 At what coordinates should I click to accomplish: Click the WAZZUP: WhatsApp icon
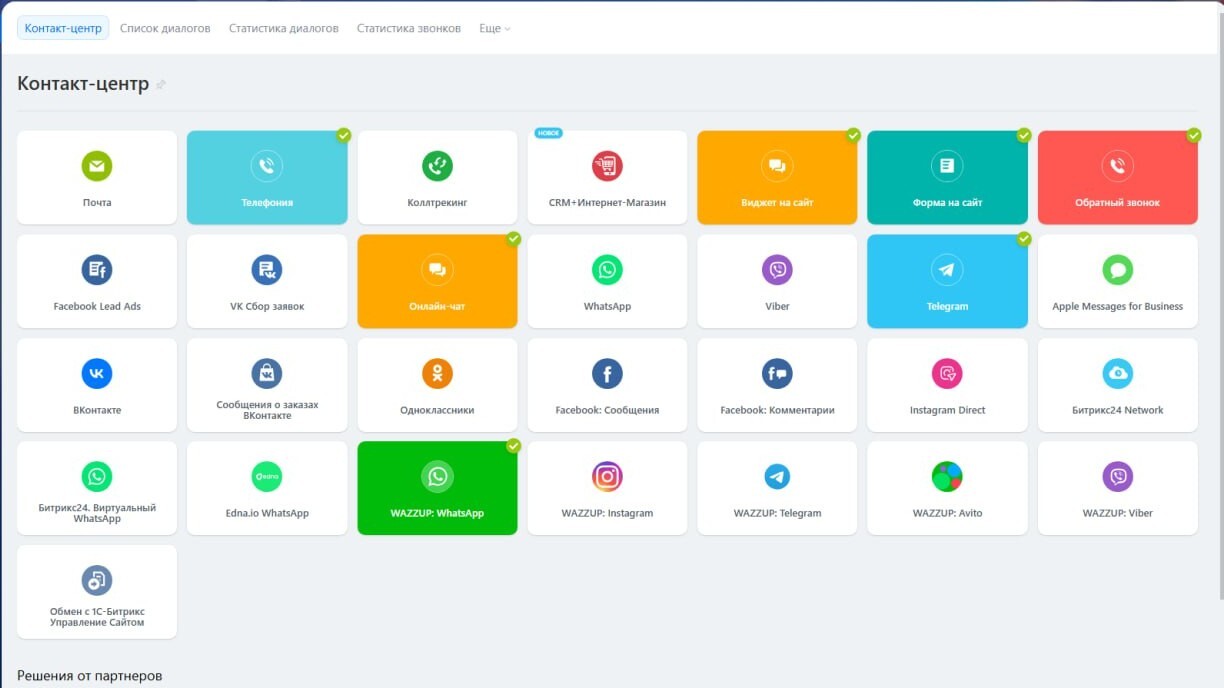(x=437, y=477)
